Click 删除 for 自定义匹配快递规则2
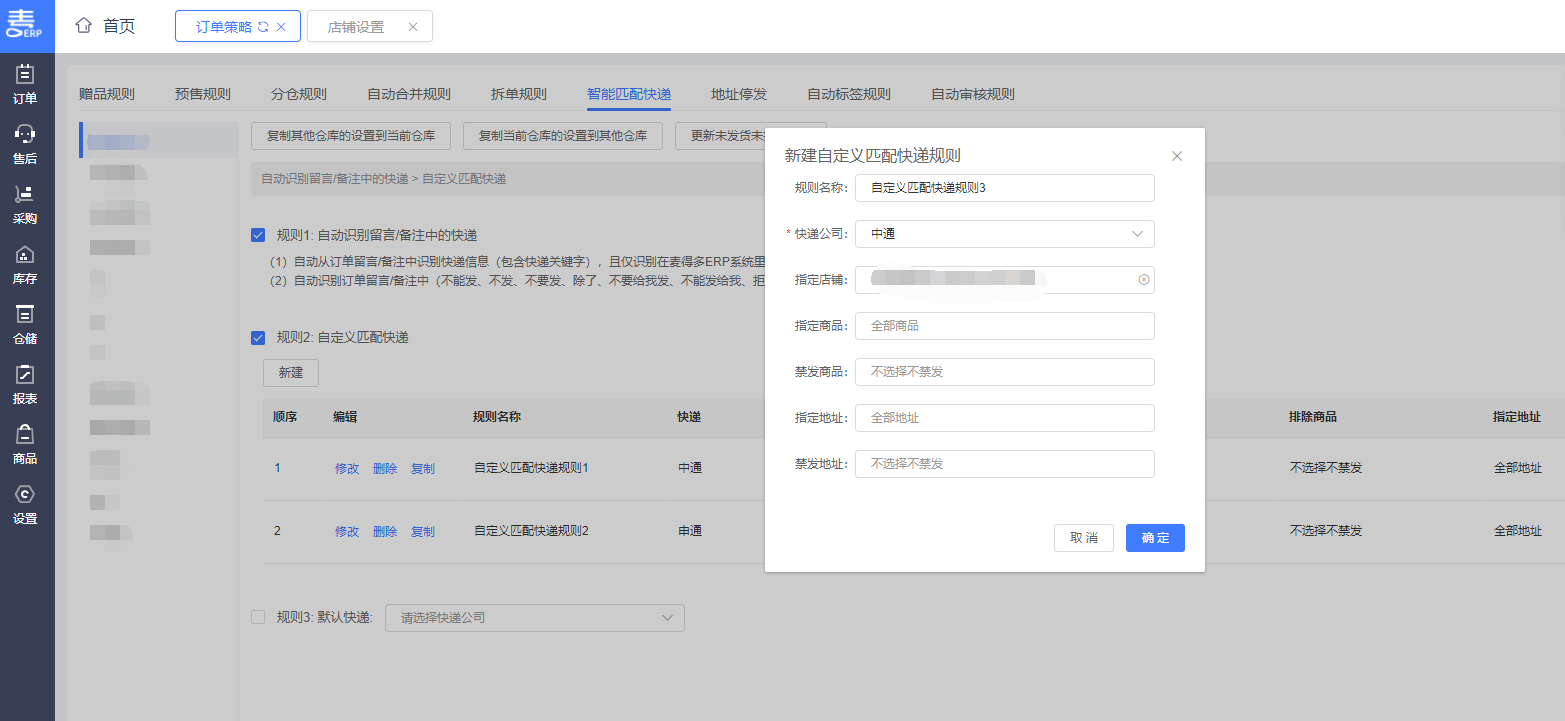 click(x=385, y=531)
